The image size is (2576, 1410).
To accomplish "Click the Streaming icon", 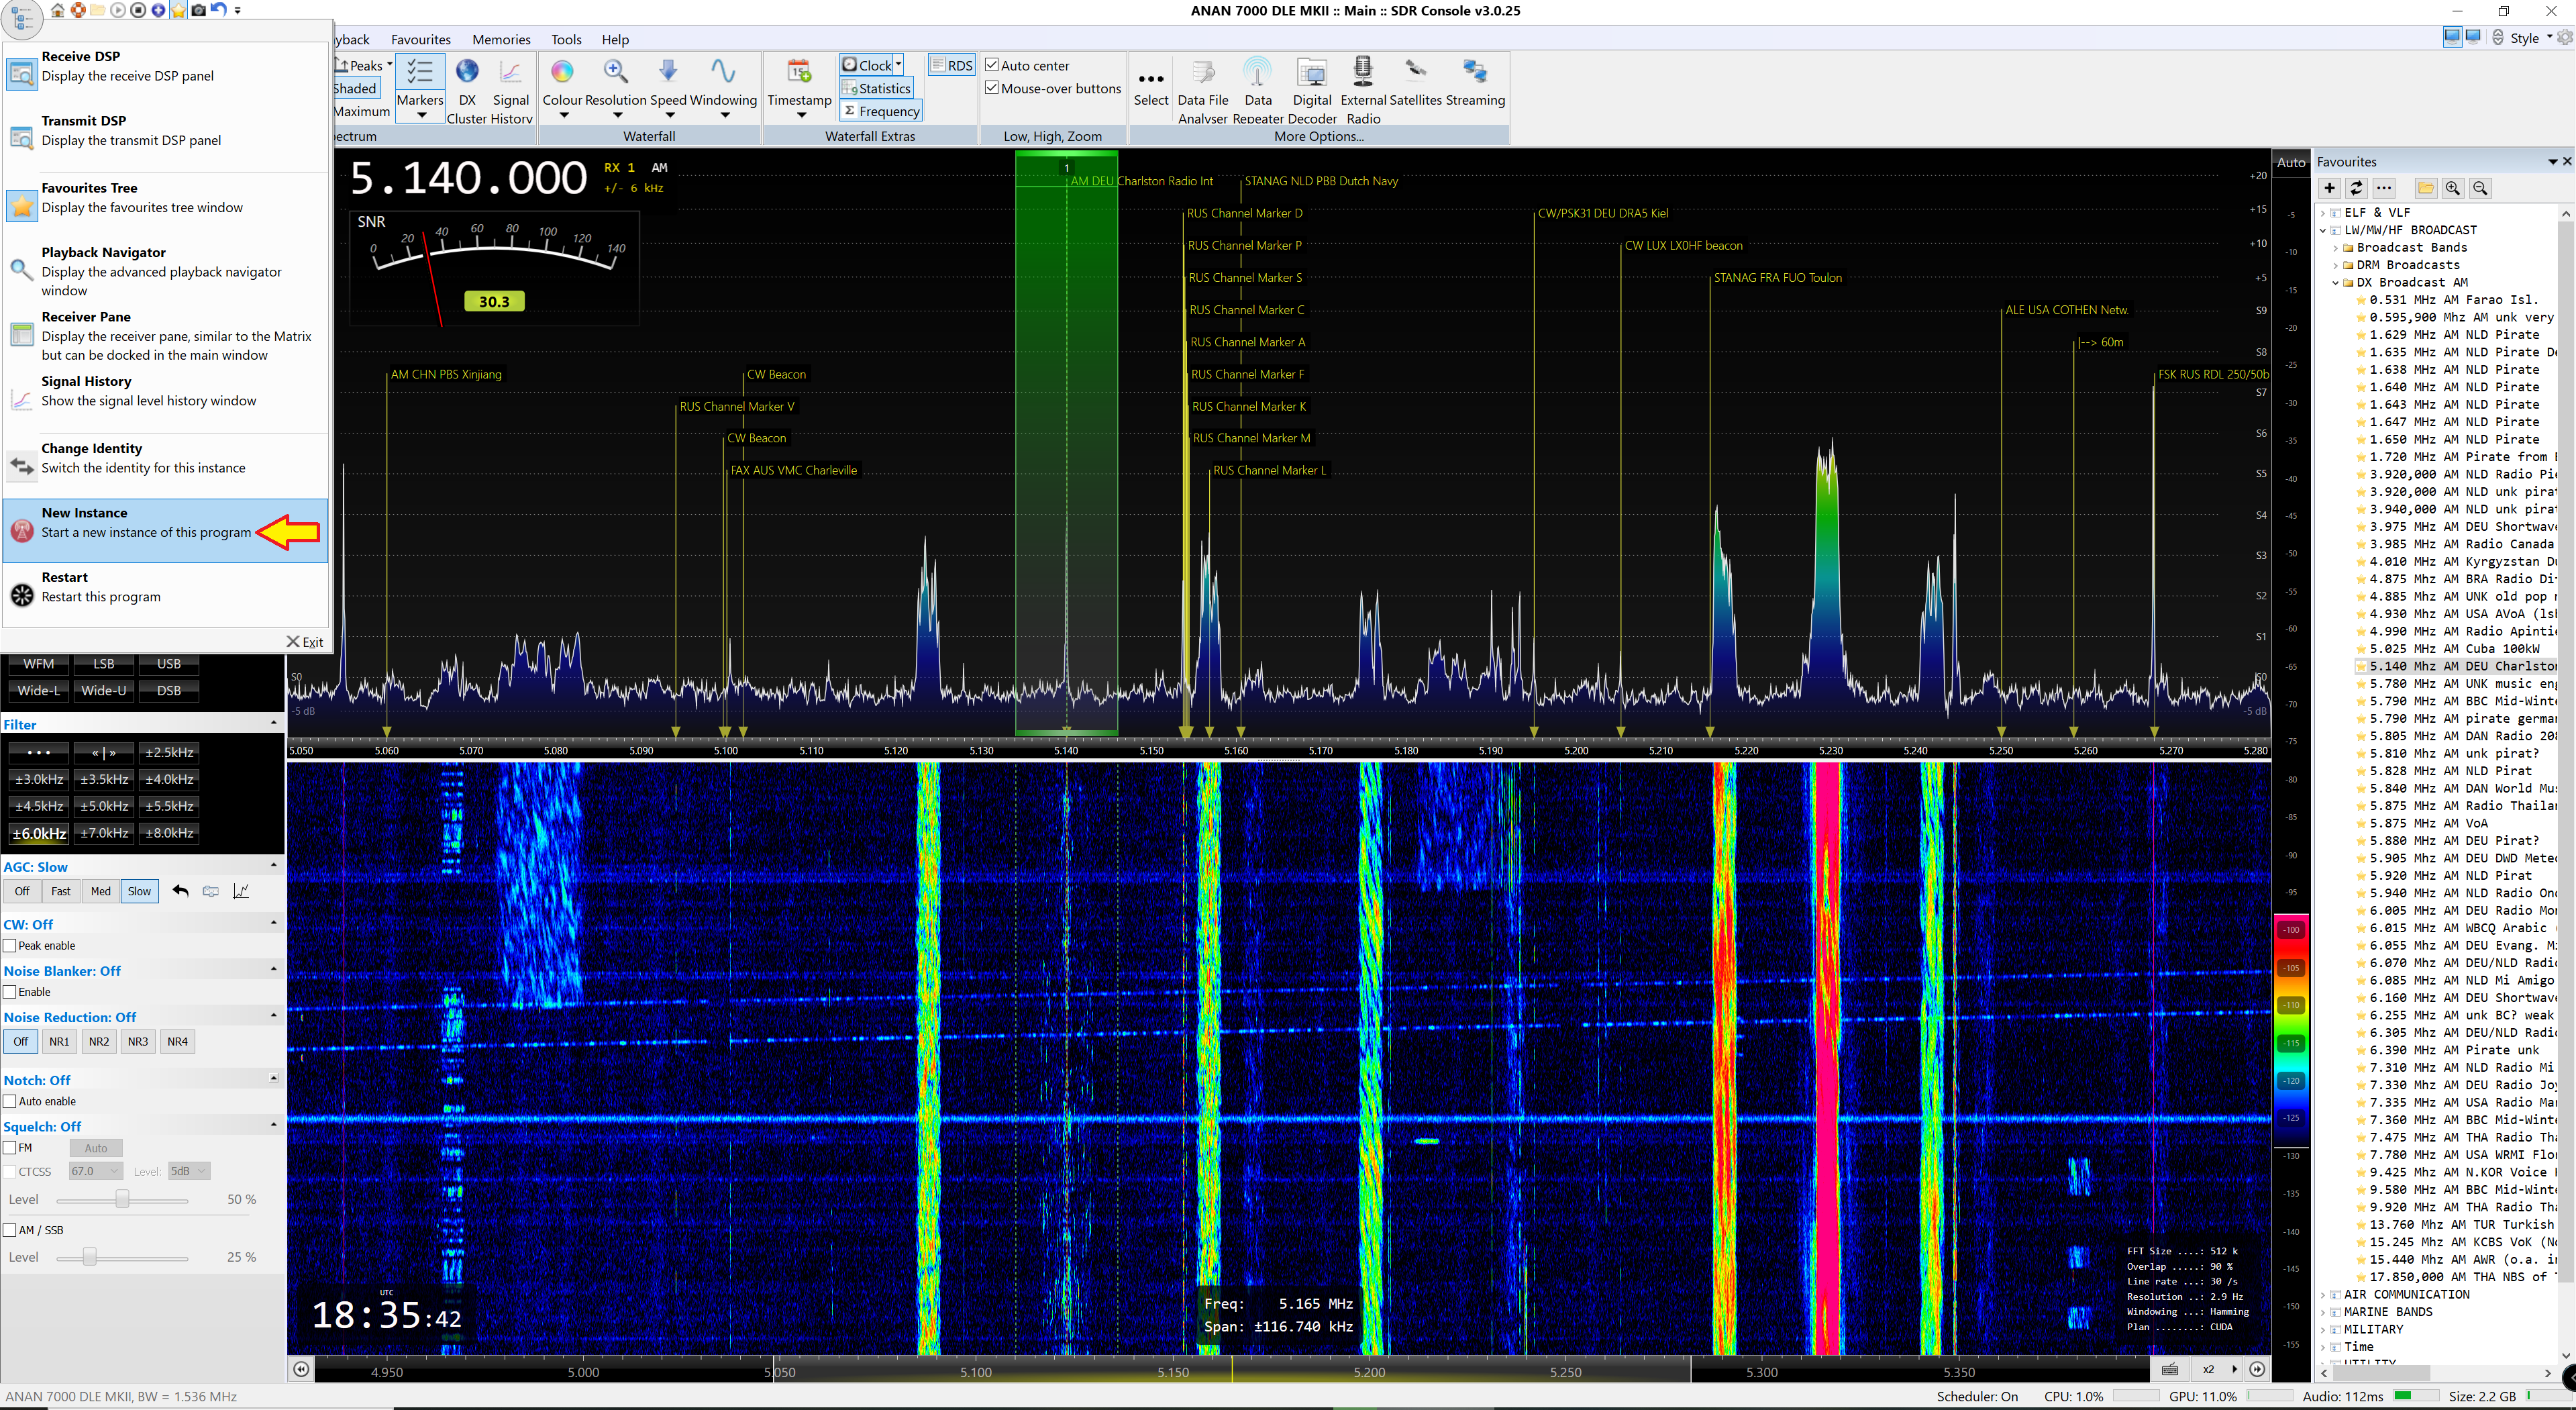I will 1474,72.
